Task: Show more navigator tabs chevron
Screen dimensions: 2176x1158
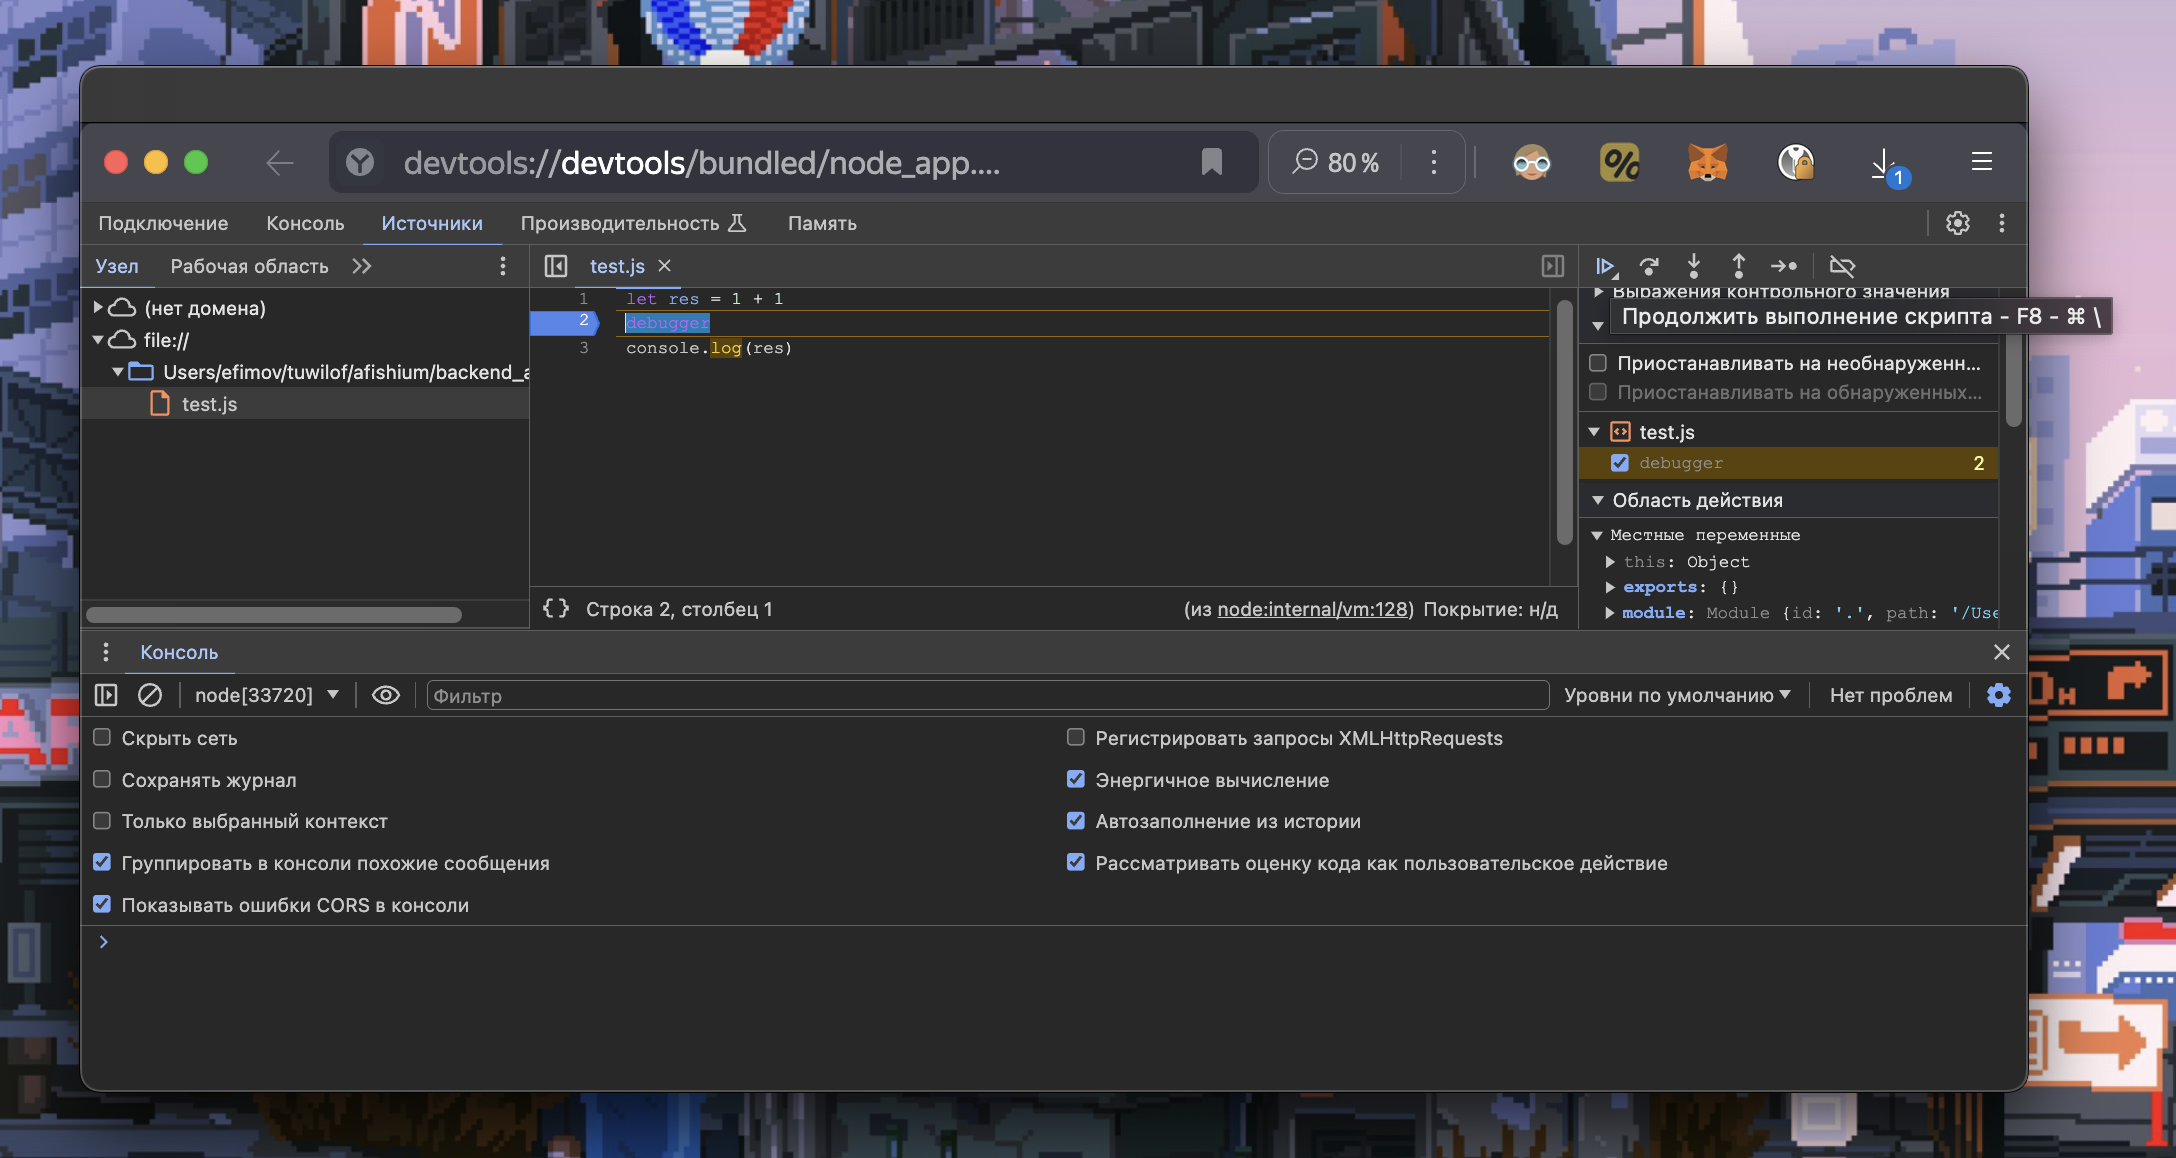Action: pos(362,266)
